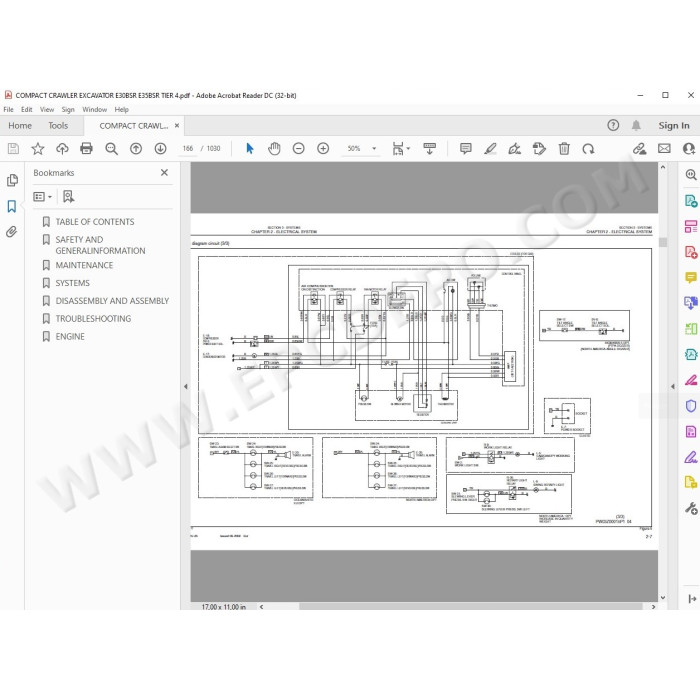Open the Attachments paperclip panel
This screenshot has width=700, height=700.
pos(12,232)
